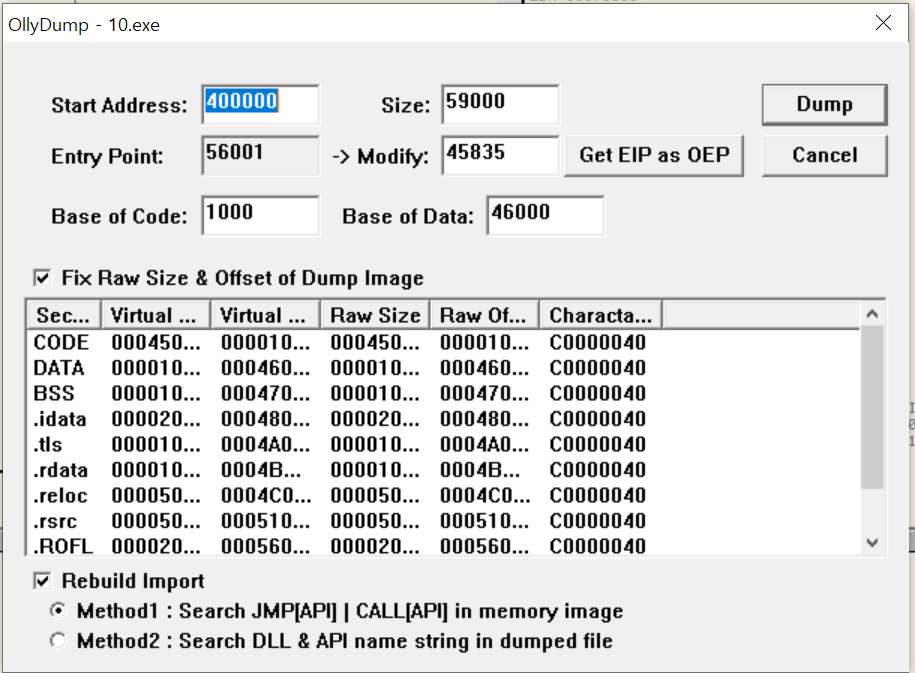Select Method2 search DLL & API radio
Viewport: 915px width, 673px height.
click(x=58, y=640)
